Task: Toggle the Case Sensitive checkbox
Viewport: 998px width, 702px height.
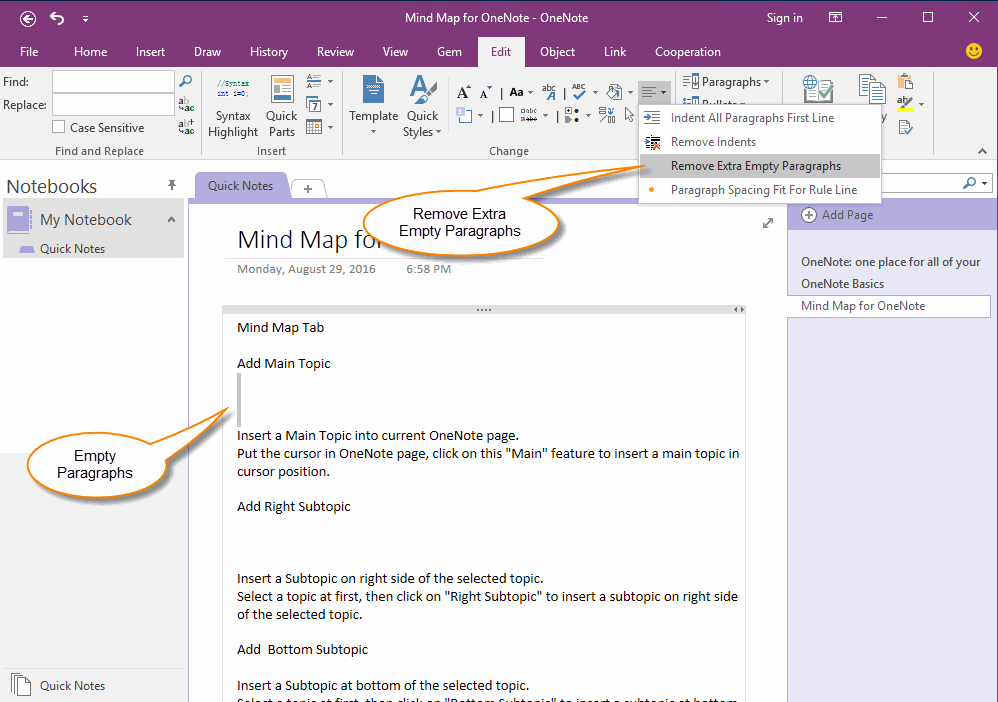Action: 59,127
